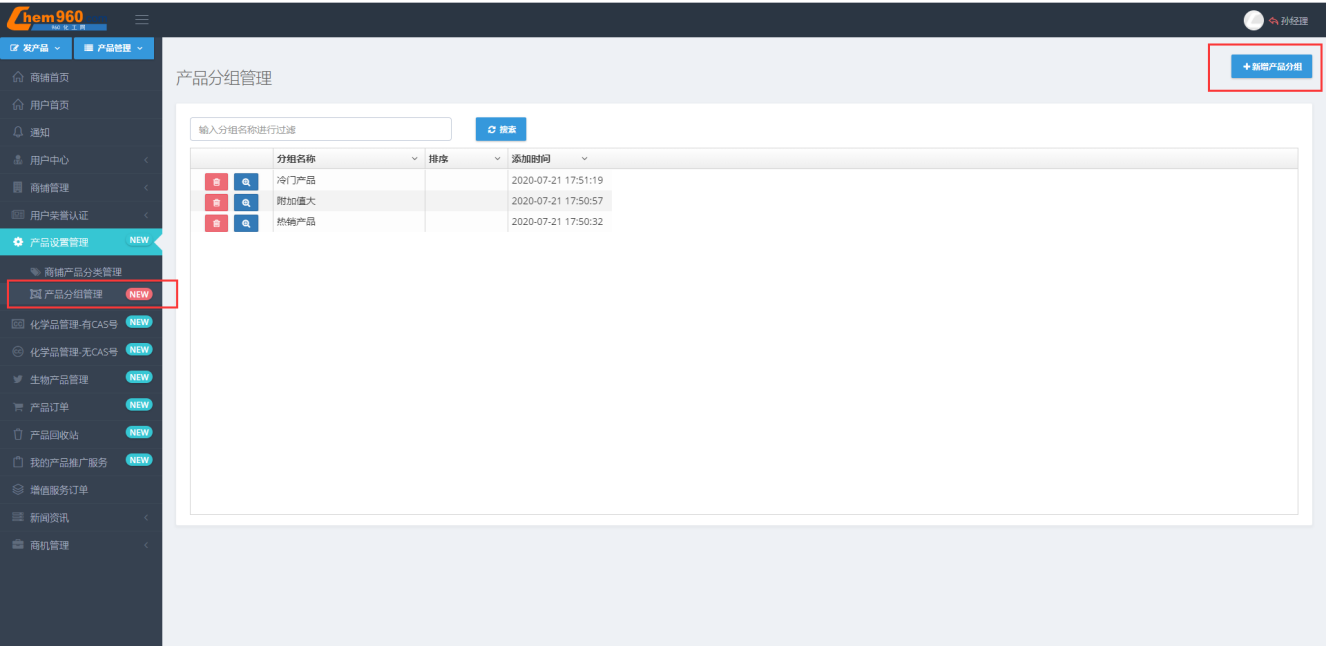Open 商铺产品分类管理 submenu item
1326x646 pixels.
[x=83, y=272]
